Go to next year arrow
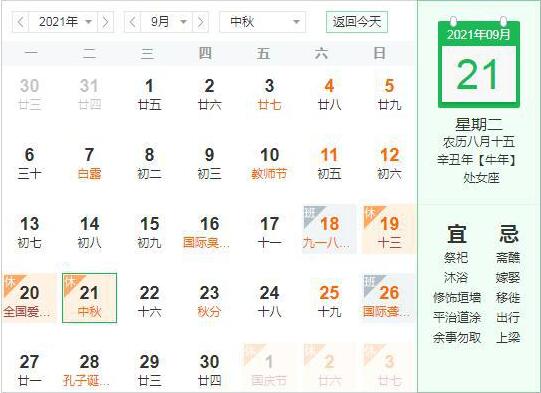The width and height of the screenshot is (541, 393). 106,22
